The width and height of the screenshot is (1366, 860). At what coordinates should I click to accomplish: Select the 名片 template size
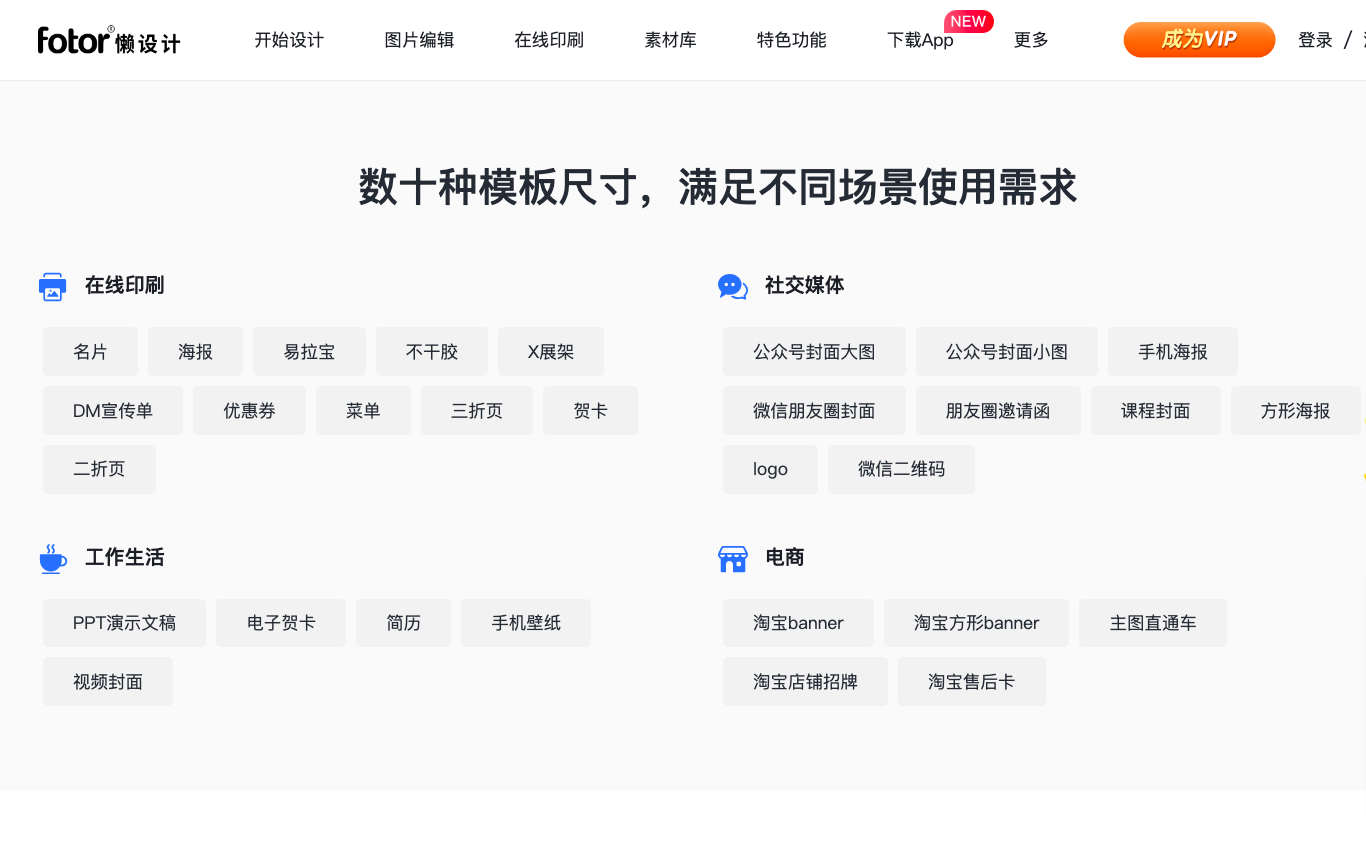90,351
